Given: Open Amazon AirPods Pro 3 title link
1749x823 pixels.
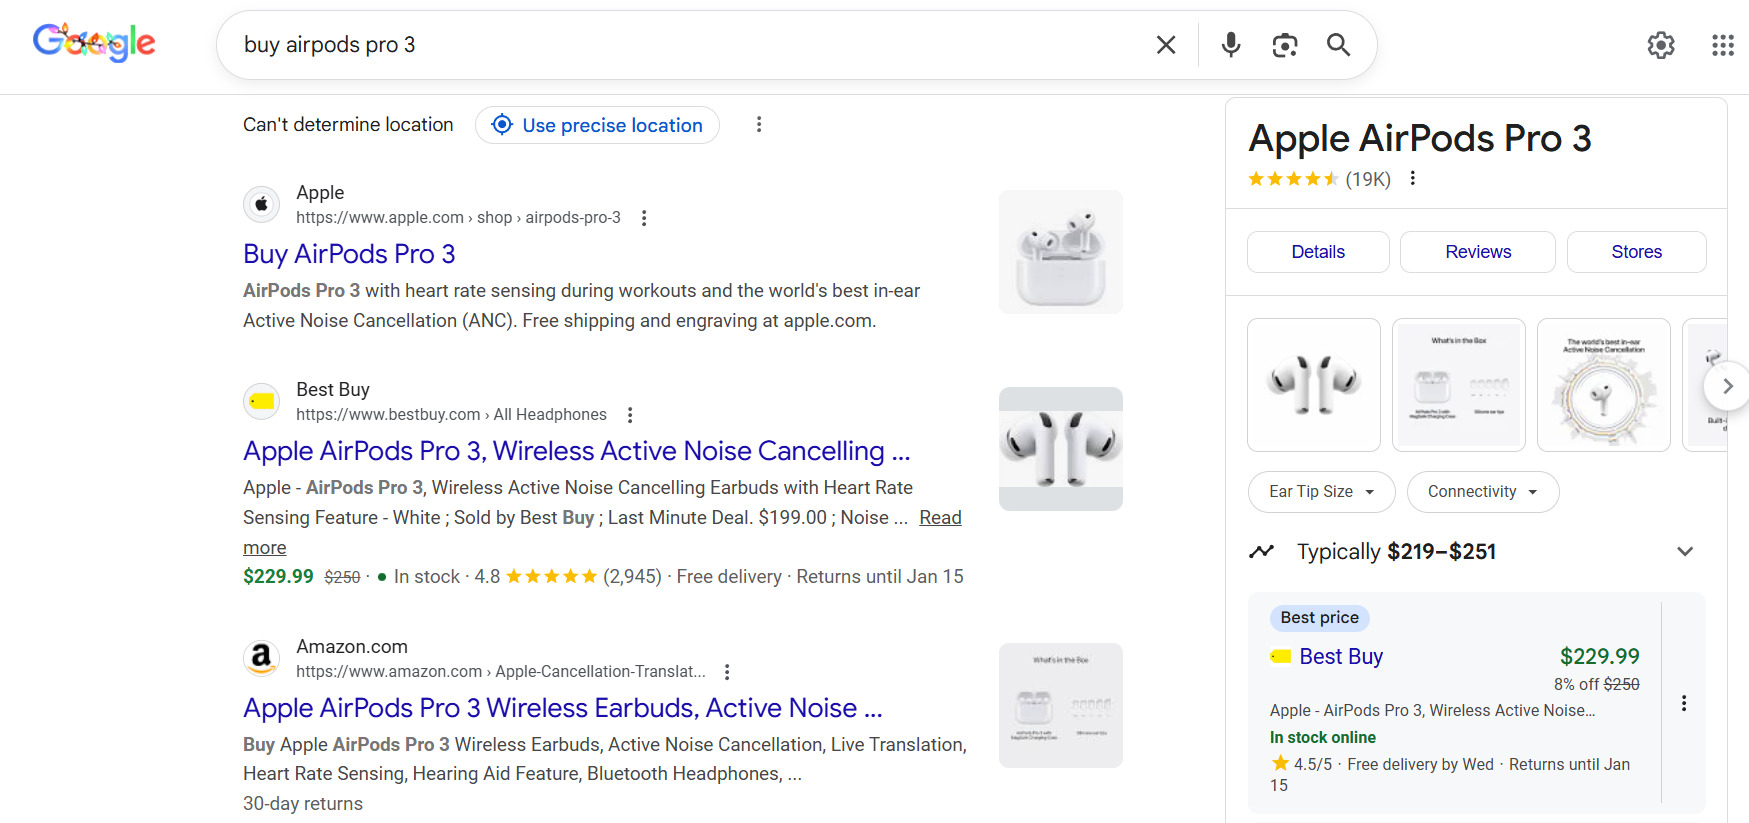Looking at the screenshot, I should (563, 708).
